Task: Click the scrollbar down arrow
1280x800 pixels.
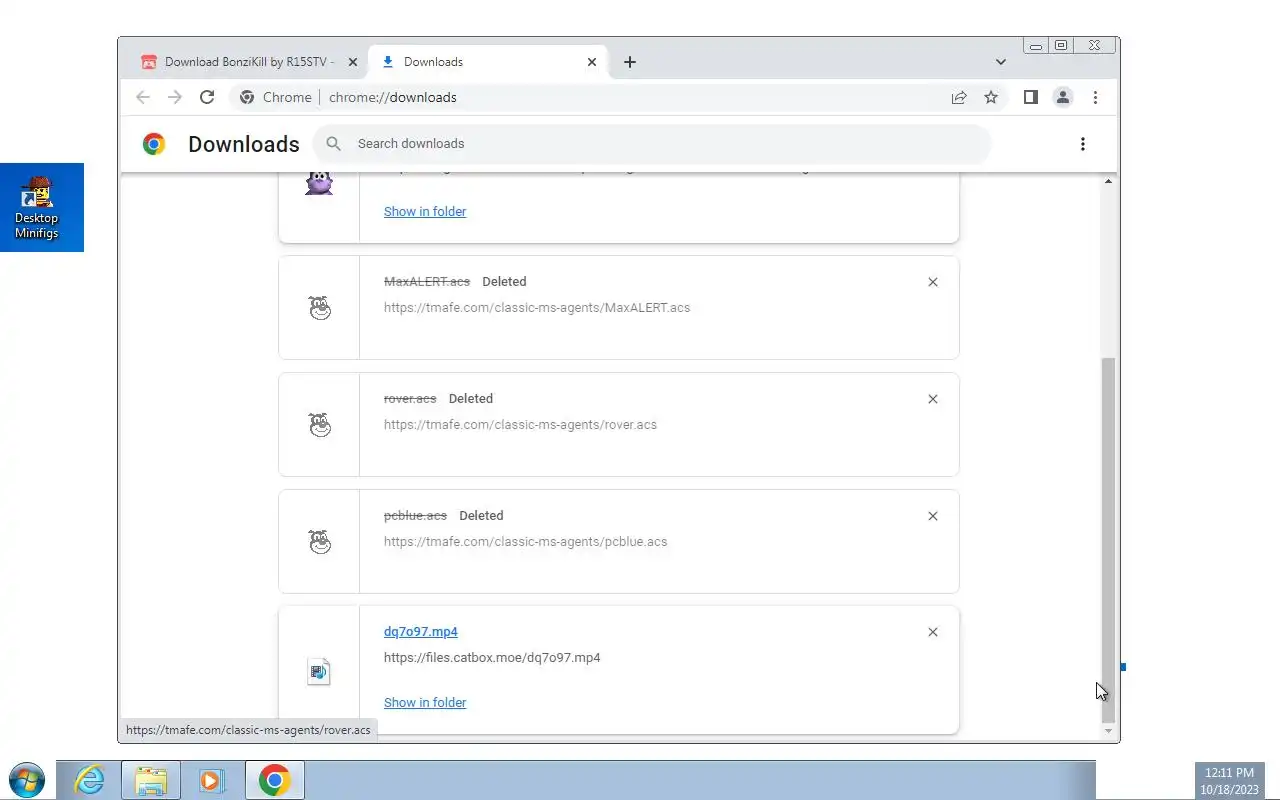Action: click(x=1107, y=731)
